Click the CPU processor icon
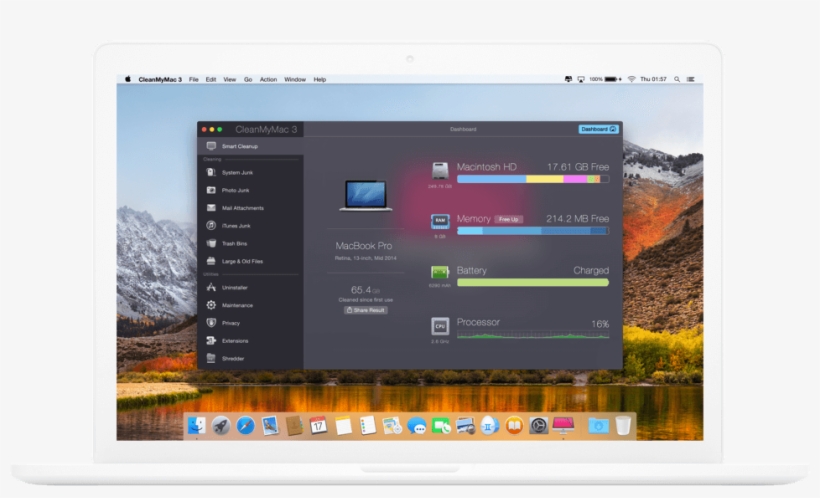Image resolution: width=820 pixels, height=498 pixels. coord(440,326)
